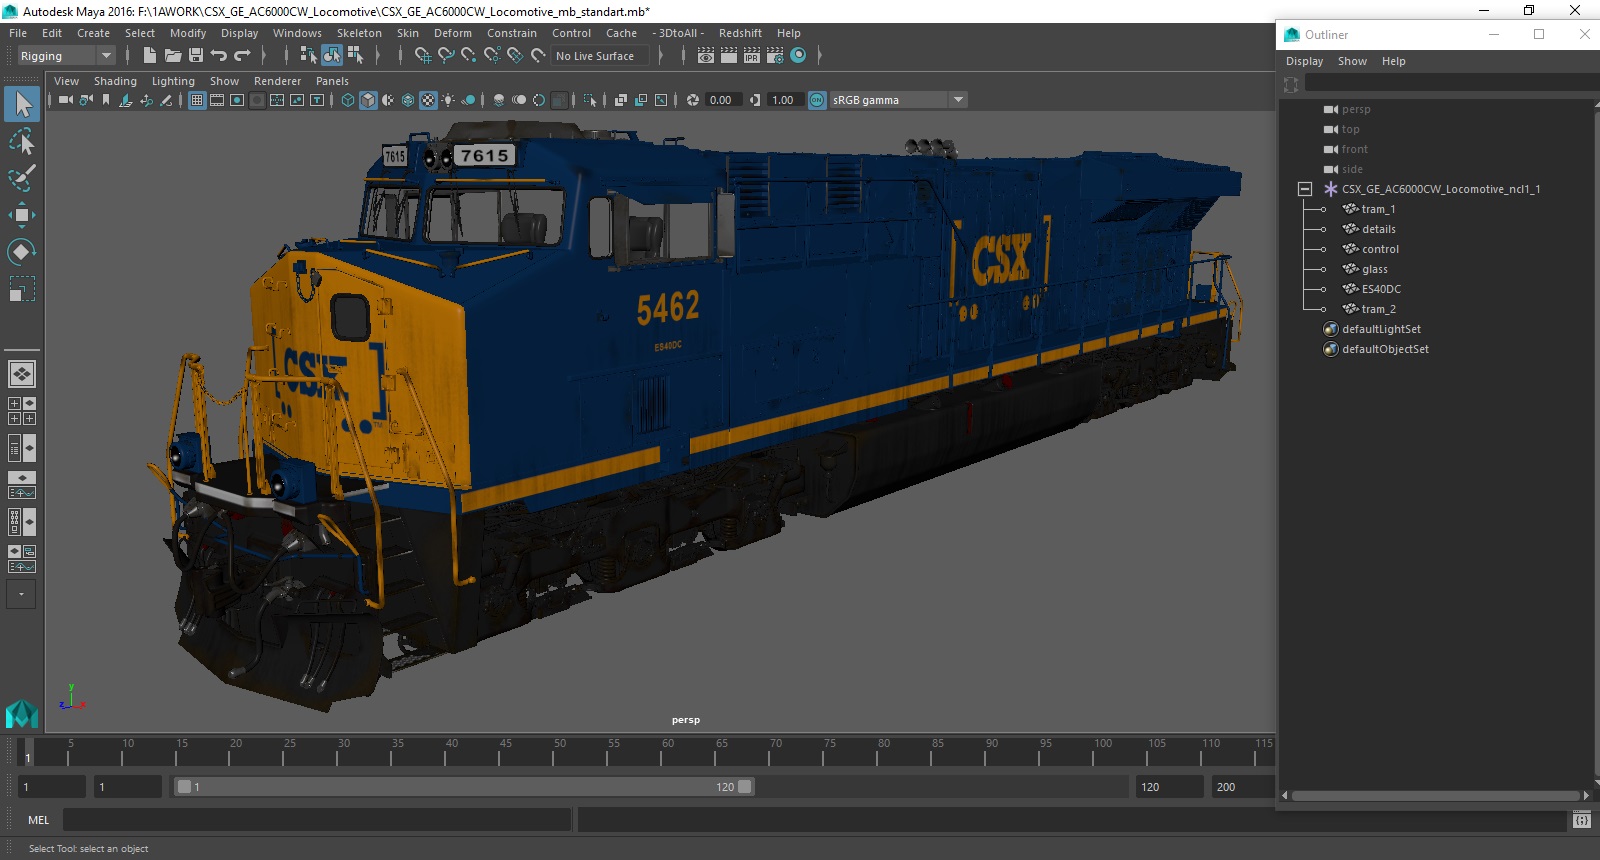Image resolution: width=1600 pixels, height=860 pixels.
Task: Activate the Lasso Select tool
Action: tap(22, 141)
